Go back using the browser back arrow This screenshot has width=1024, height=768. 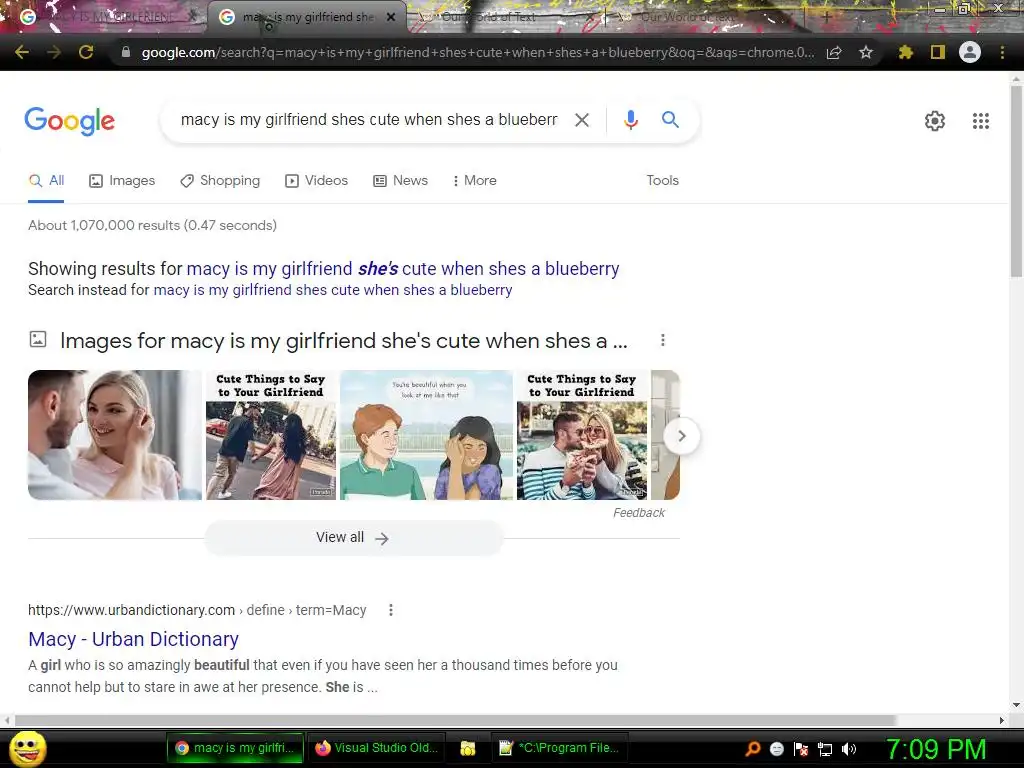click(22, 52)
